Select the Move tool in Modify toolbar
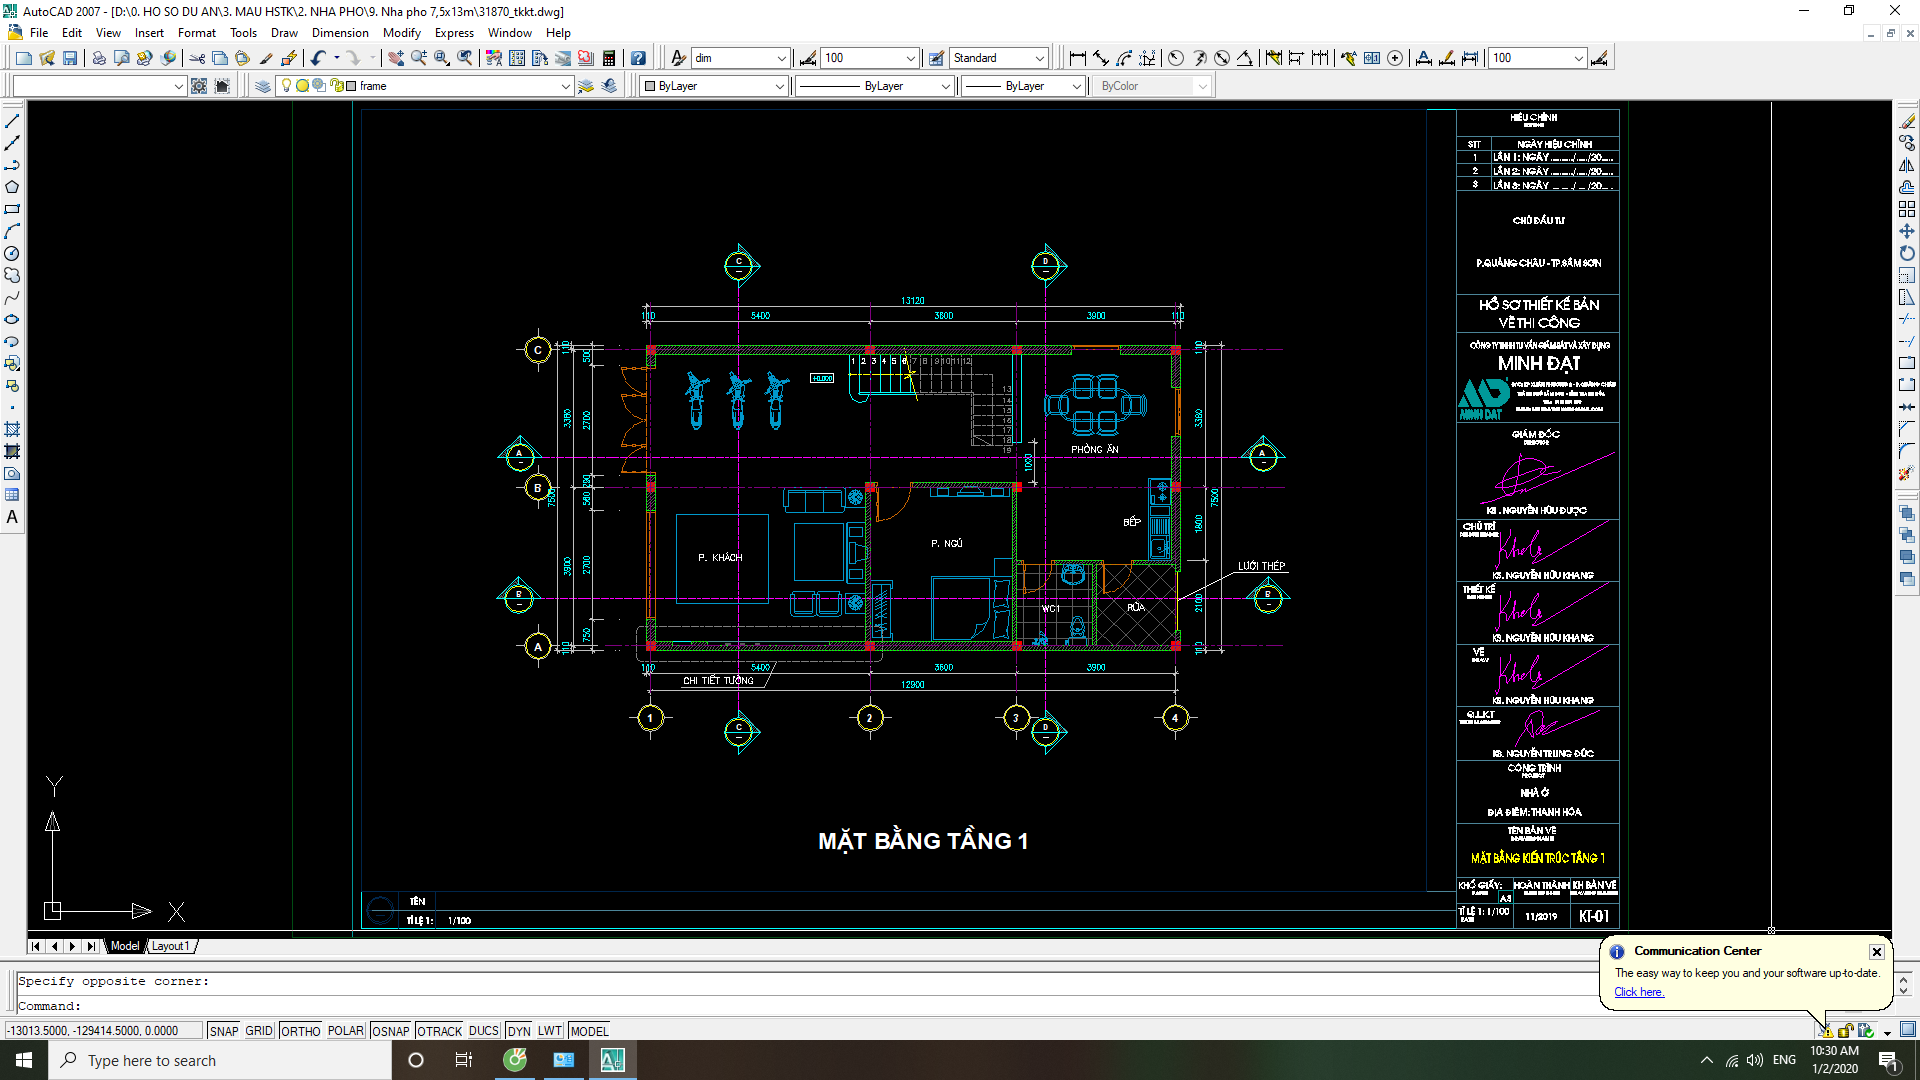The height and width of the screenshot is (1080, 1920). 1907,231
